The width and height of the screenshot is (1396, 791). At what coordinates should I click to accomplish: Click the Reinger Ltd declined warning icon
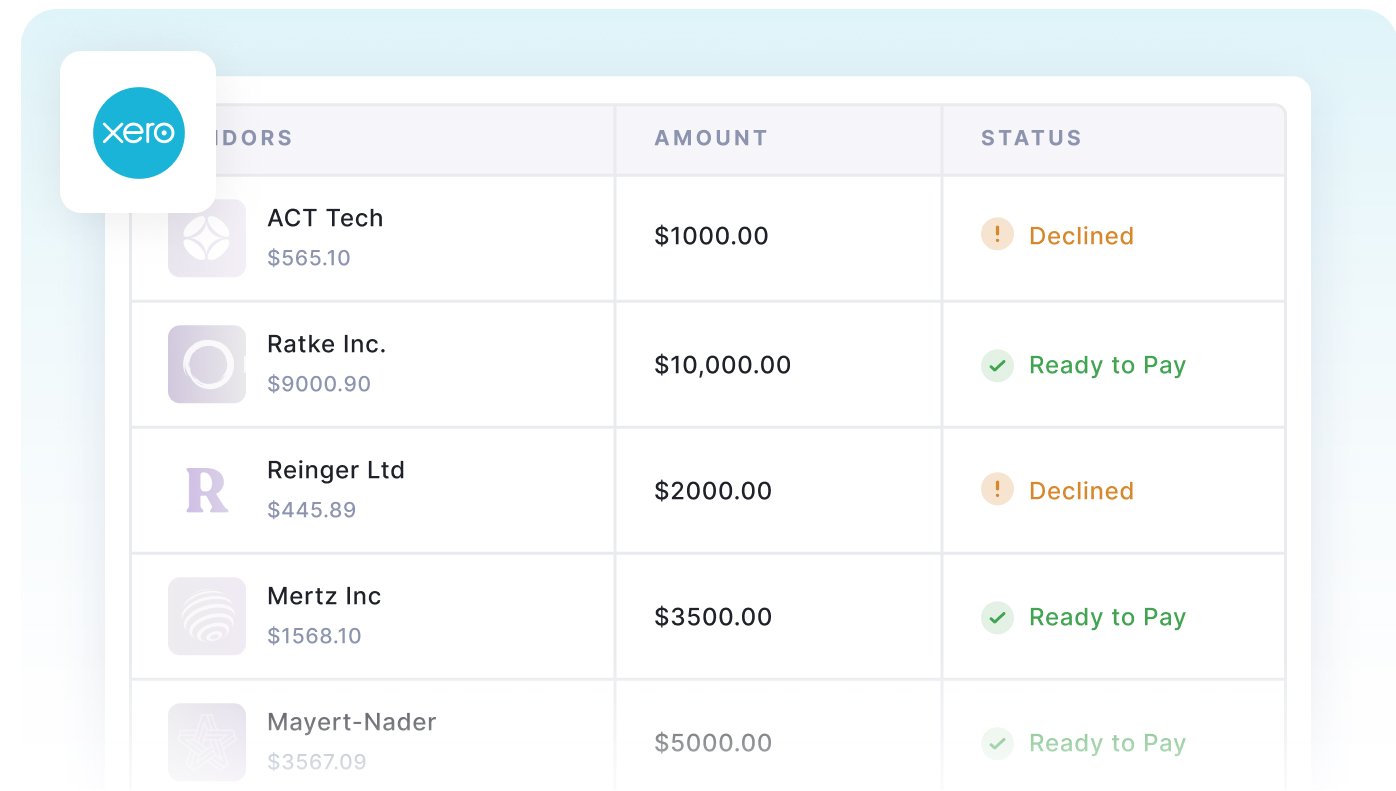tap(997, 490)
